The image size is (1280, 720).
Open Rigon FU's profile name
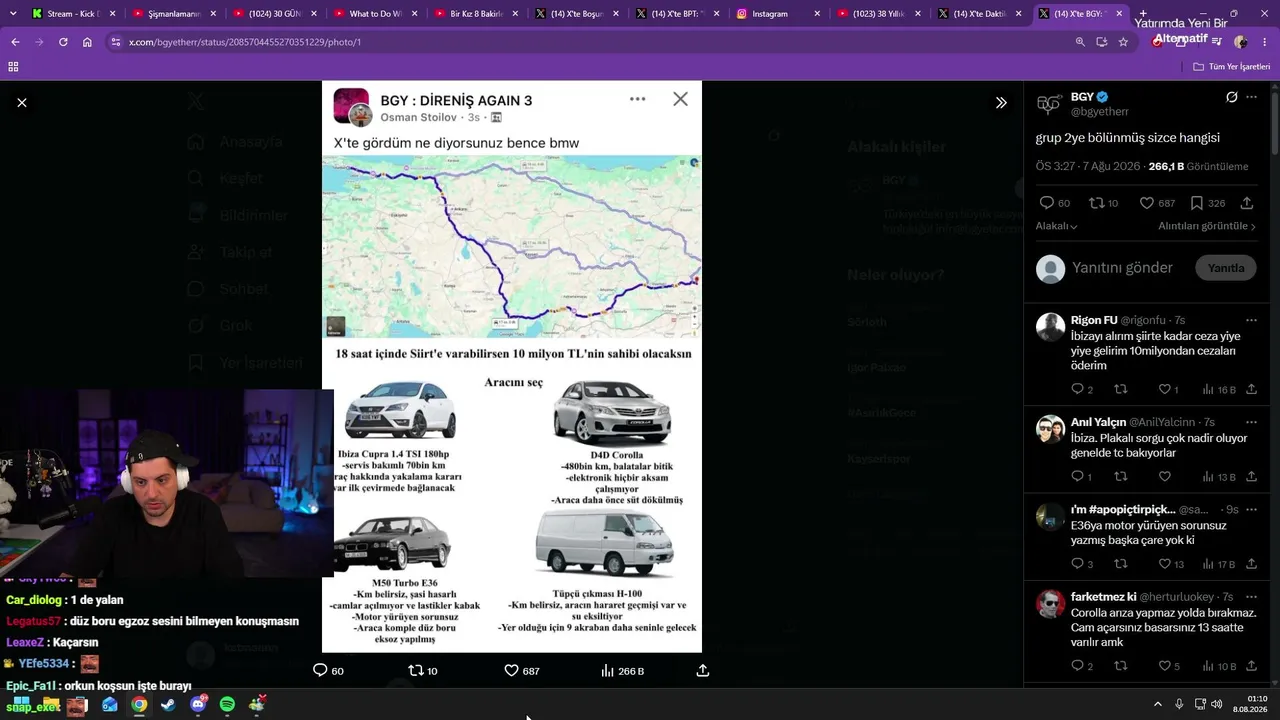(x=1094, y=320)
